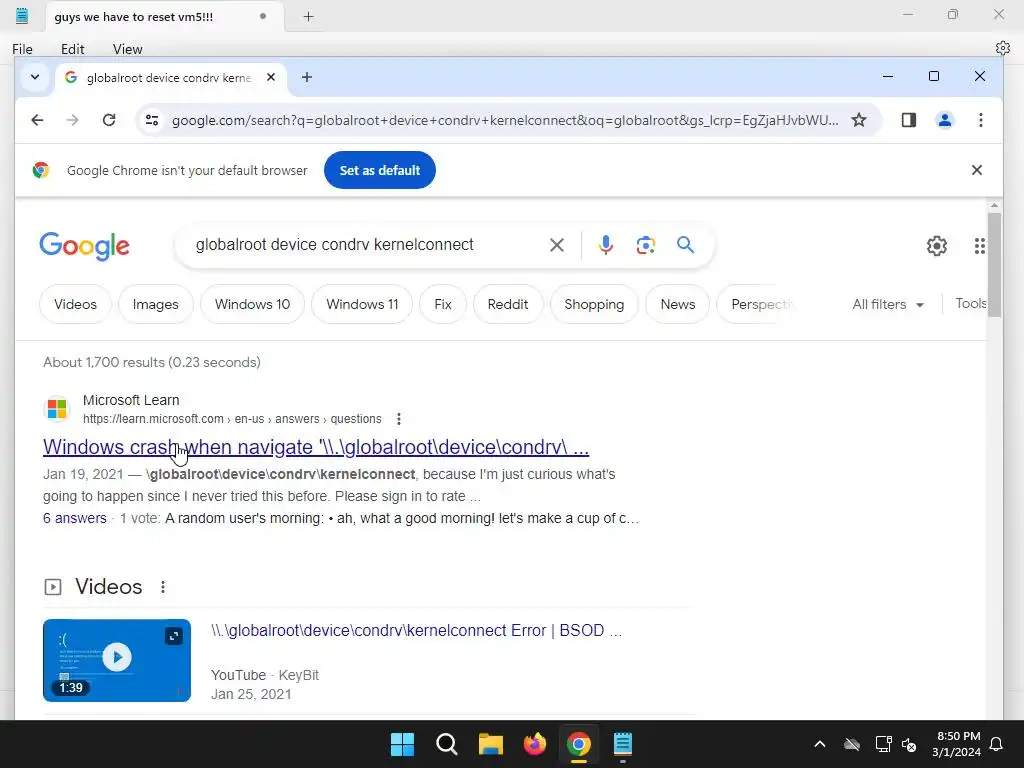Open Notepad settings gear
1024x768 pixels.
(1002, 48)
